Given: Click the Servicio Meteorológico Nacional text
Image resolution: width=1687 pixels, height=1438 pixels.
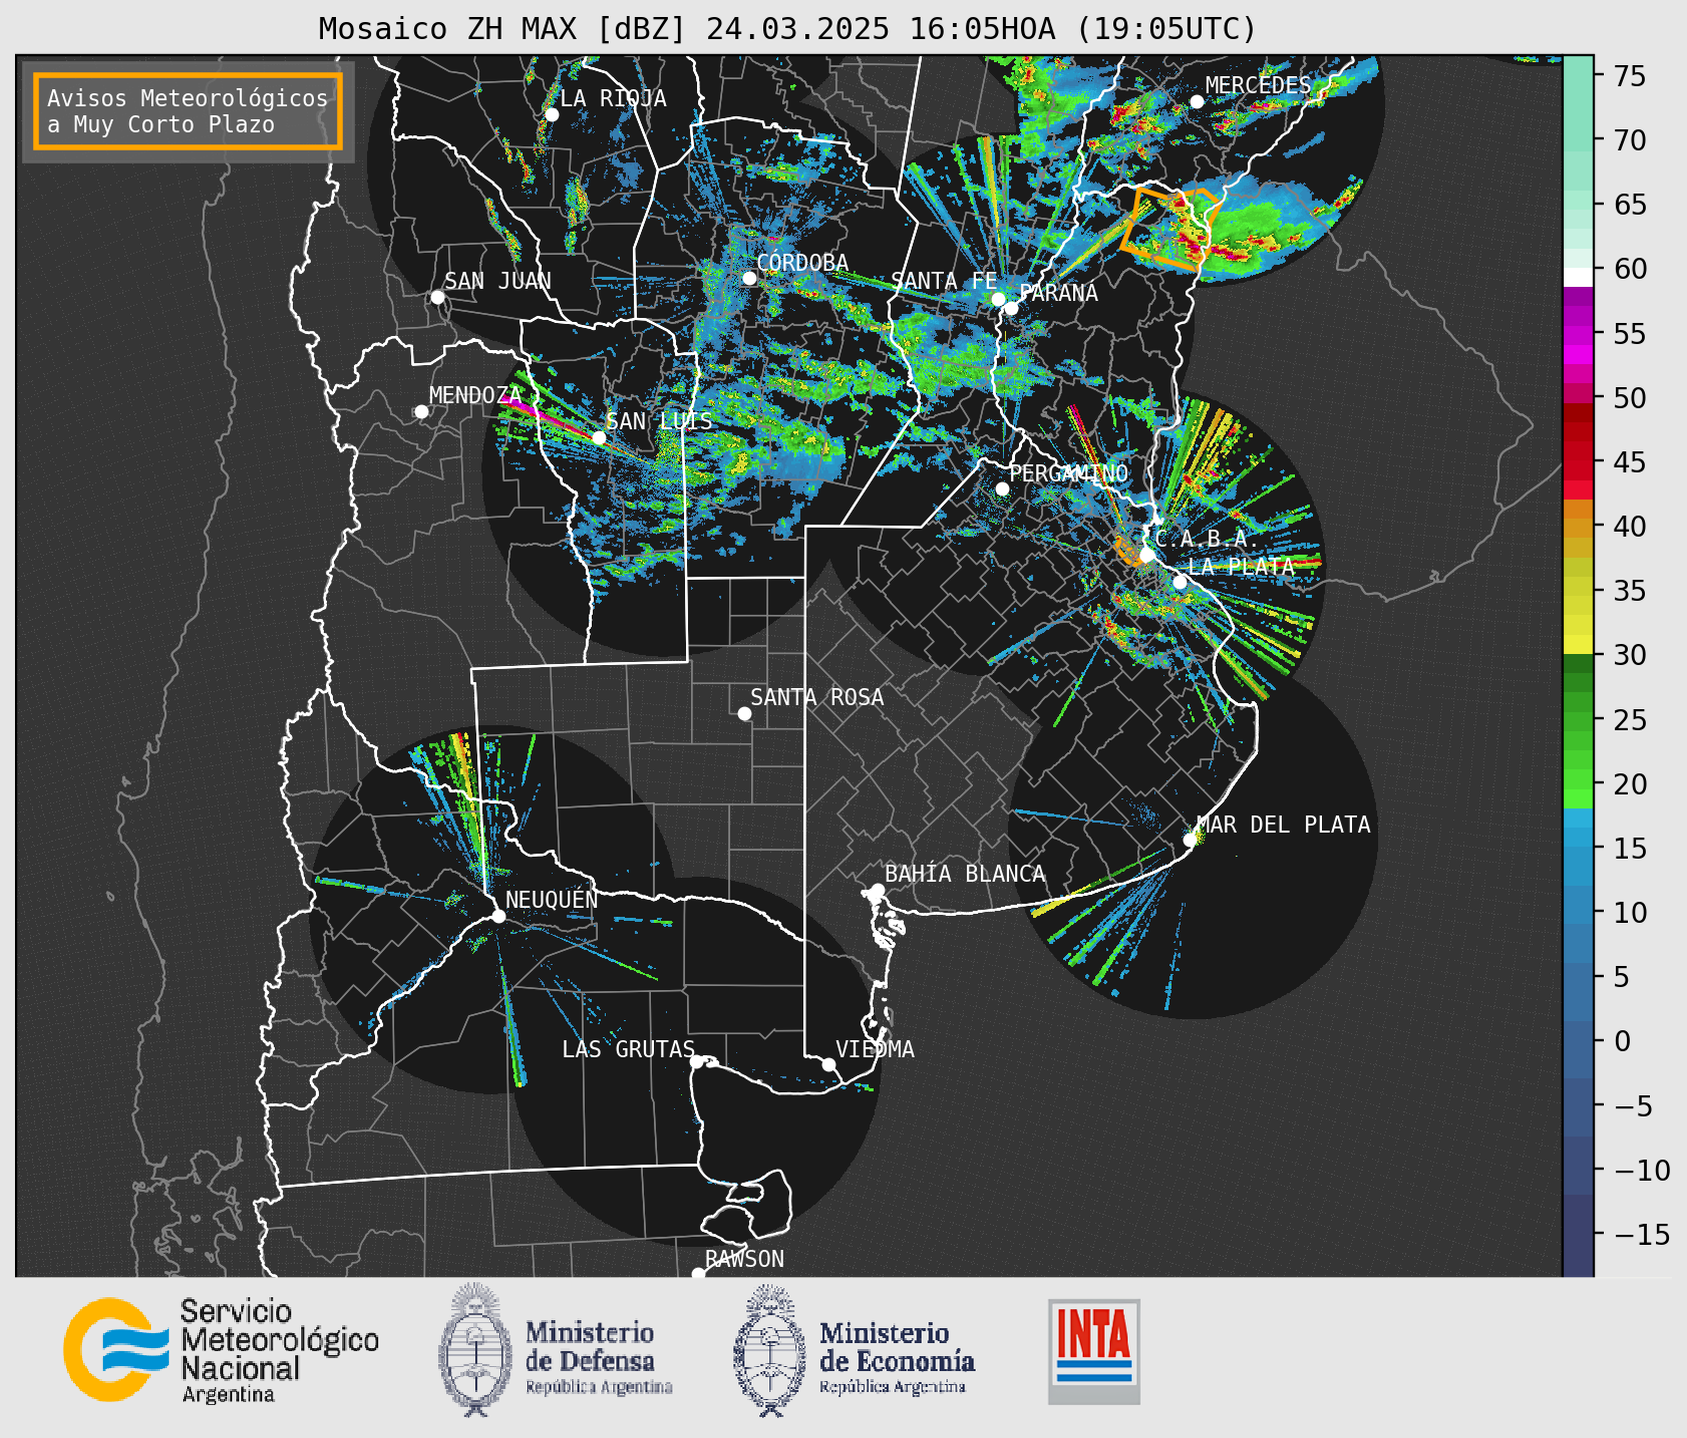Looking at the screenshot, I should pos(280,1350).
